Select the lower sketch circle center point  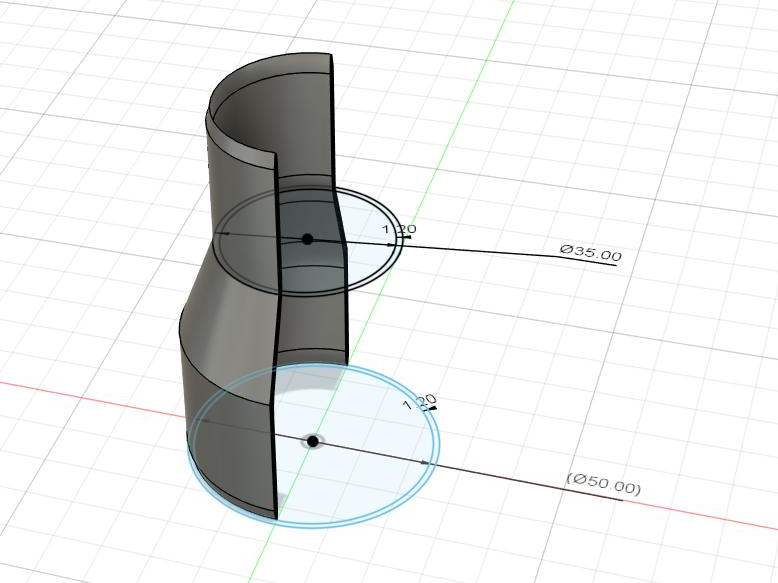point(313,441)
